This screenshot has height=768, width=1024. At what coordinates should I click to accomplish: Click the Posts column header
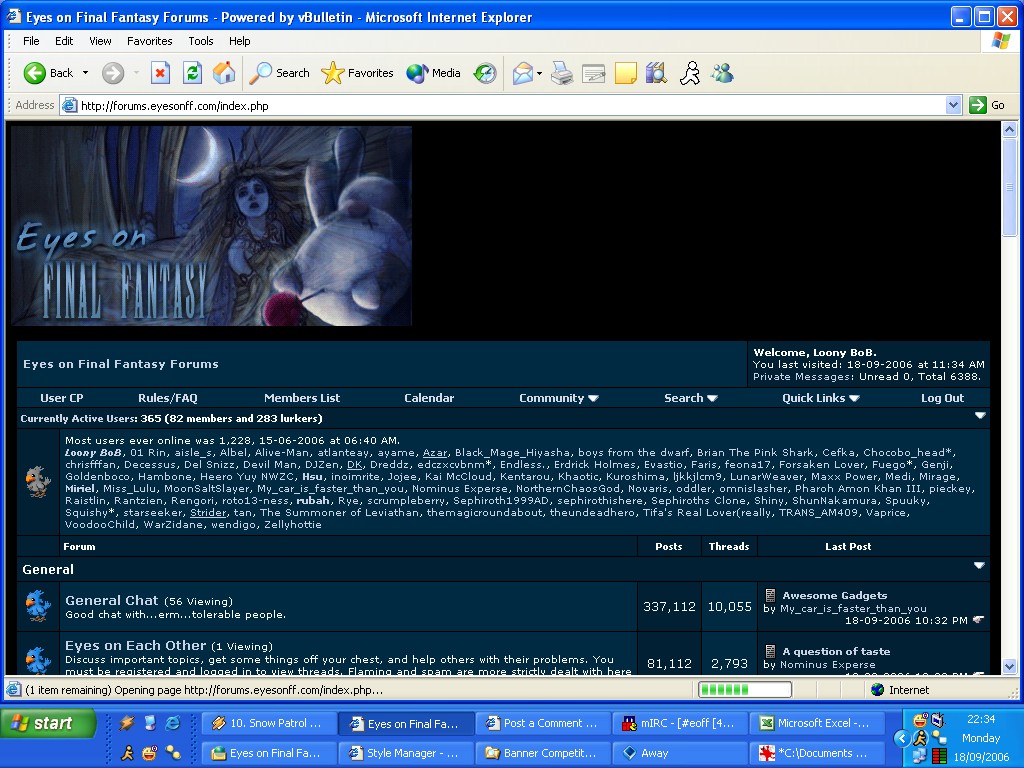(669, 546)
